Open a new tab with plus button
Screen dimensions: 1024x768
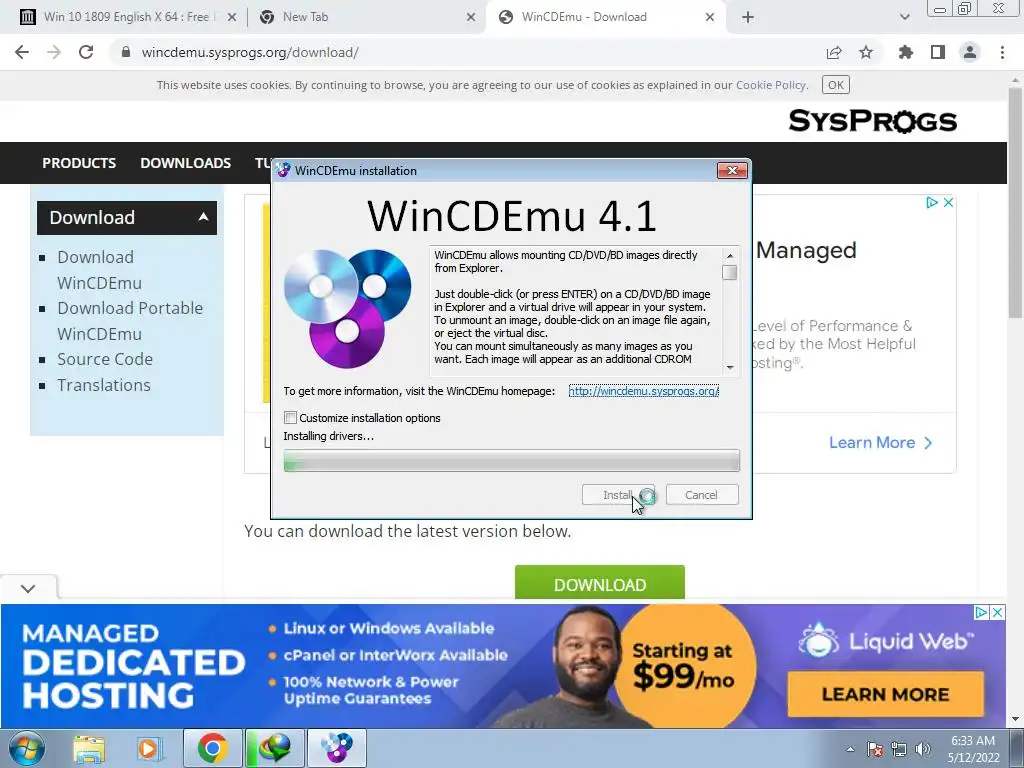748,17
